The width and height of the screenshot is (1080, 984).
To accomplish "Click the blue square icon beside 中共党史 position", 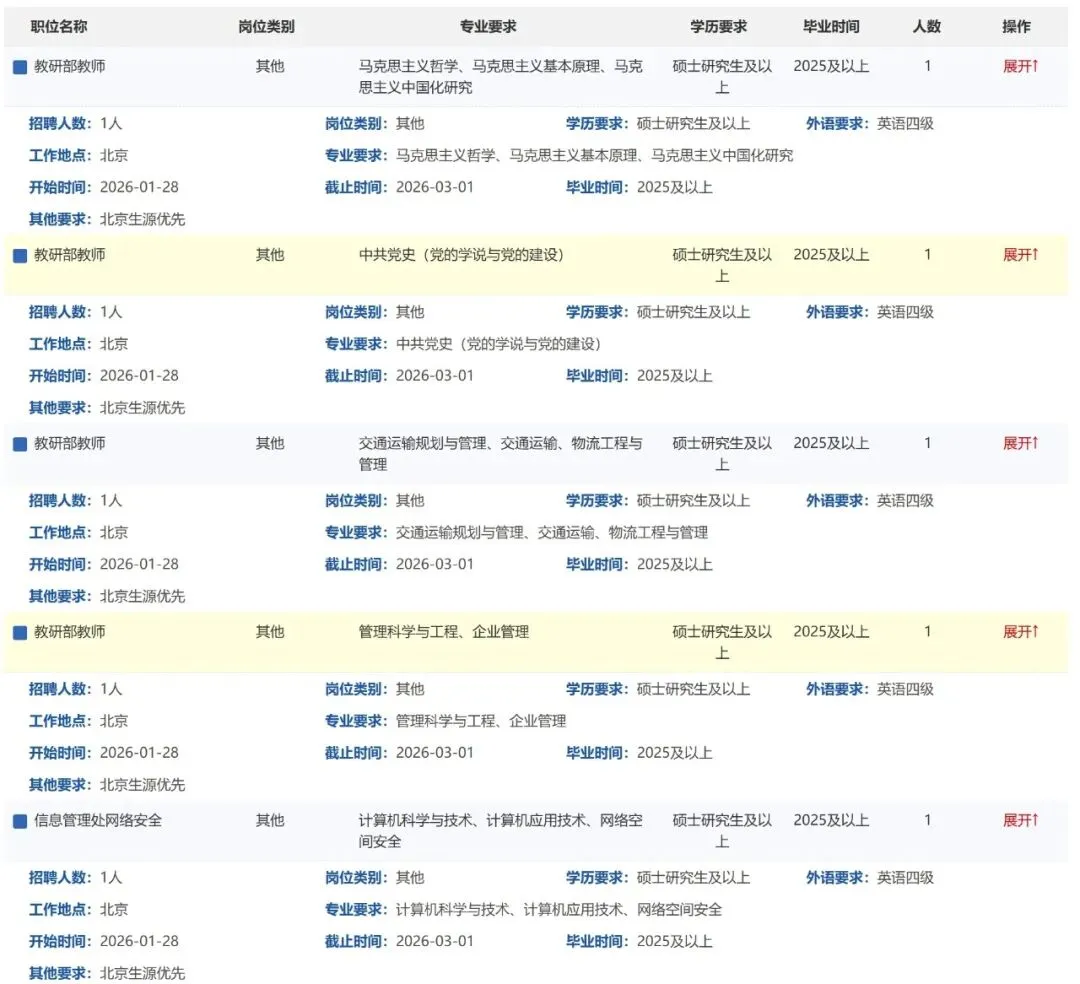I will click(x=20, y=255).
